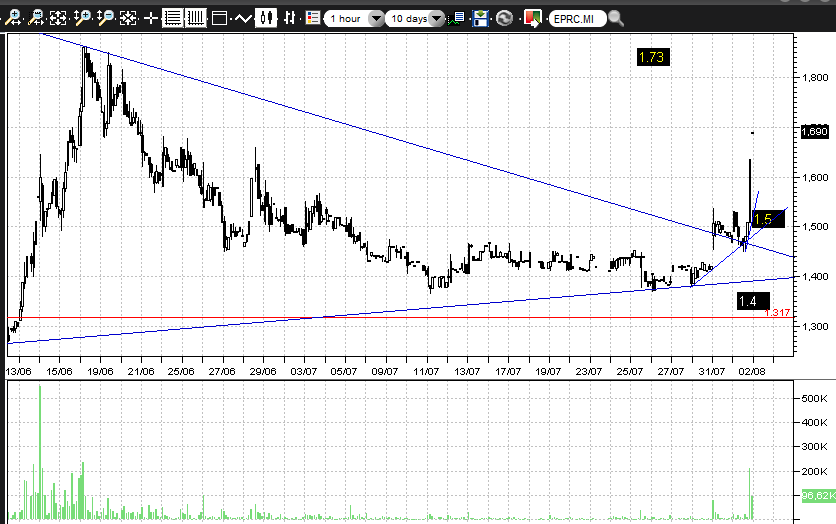The height and width of the screenshot is (524, 836).
Task: Toggle horizontal grid lines
Action: tap(172, 18)
